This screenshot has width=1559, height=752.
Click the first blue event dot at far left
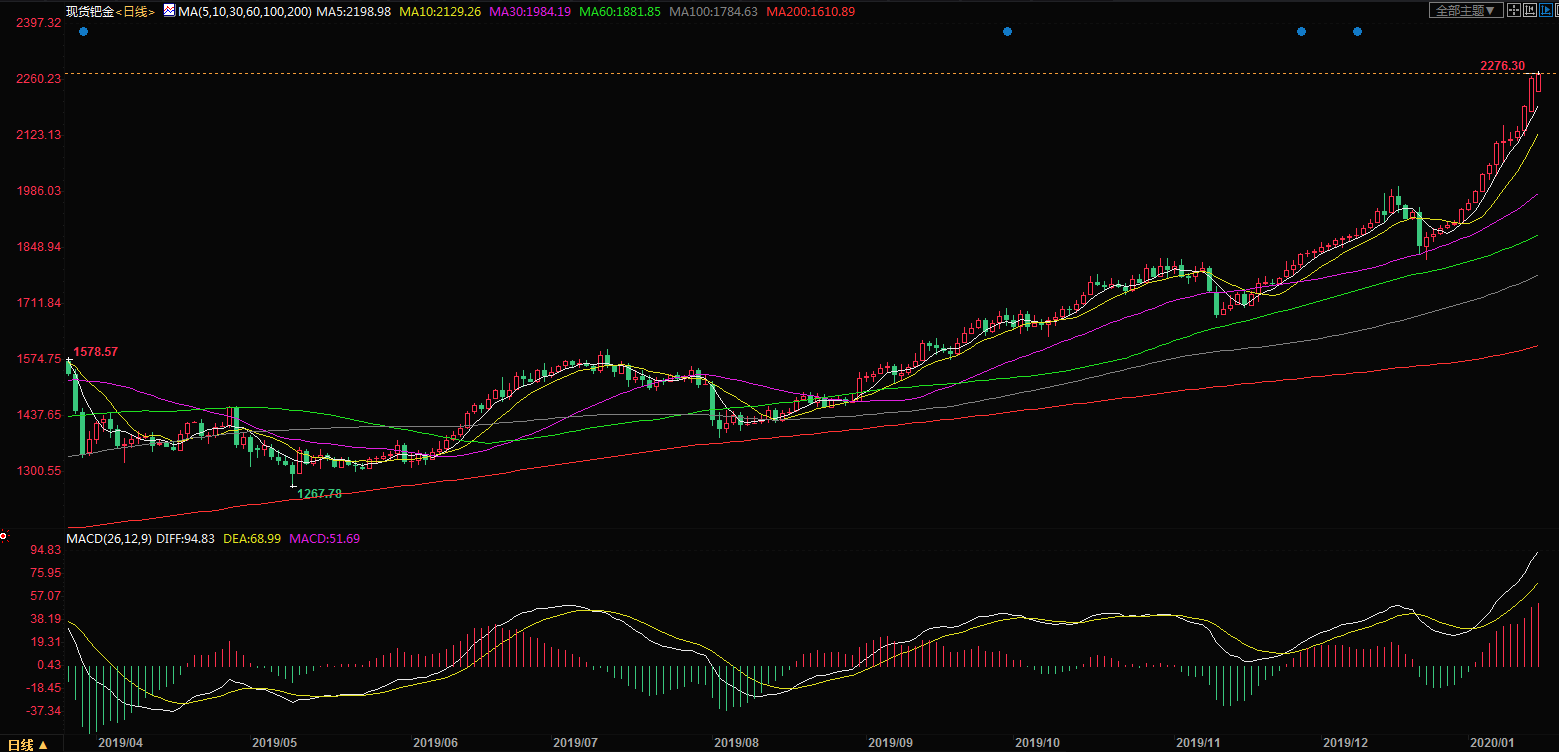pos(83,32)
